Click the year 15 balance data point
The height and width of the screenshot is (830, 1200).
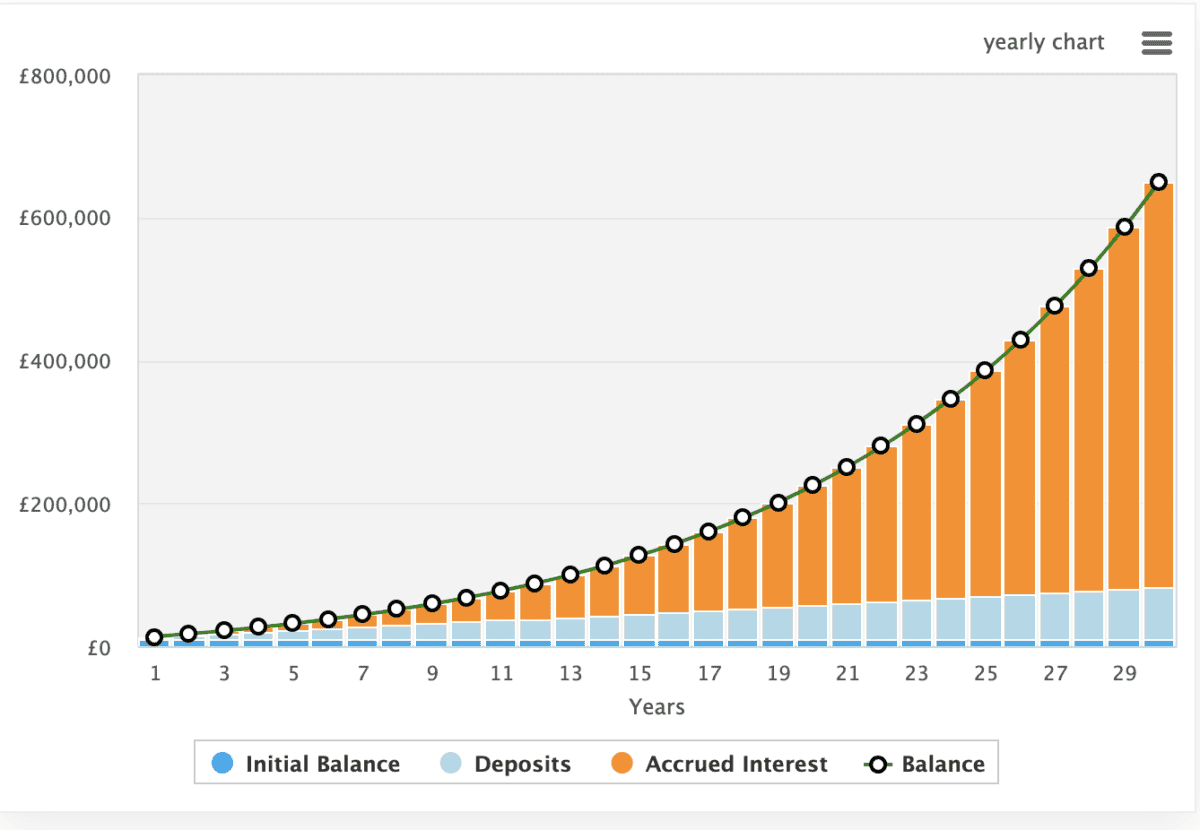click(x=639, y=555)
